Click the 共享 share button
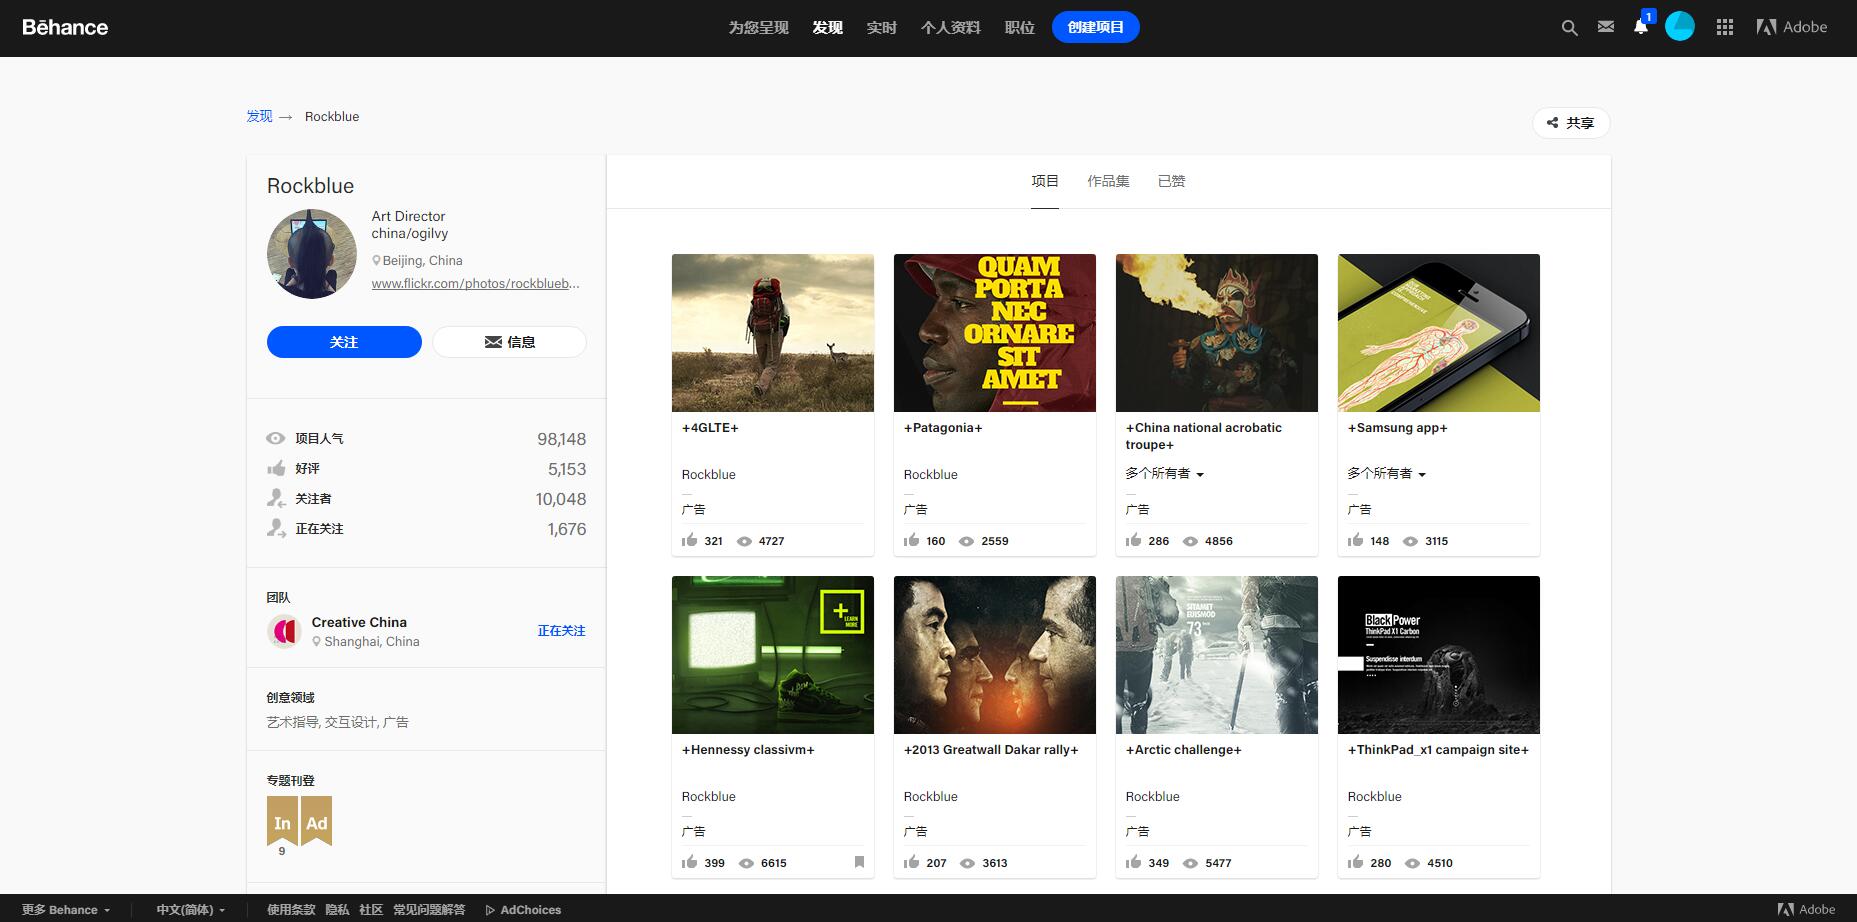 pyautogui.click(x=1571, y=123)
